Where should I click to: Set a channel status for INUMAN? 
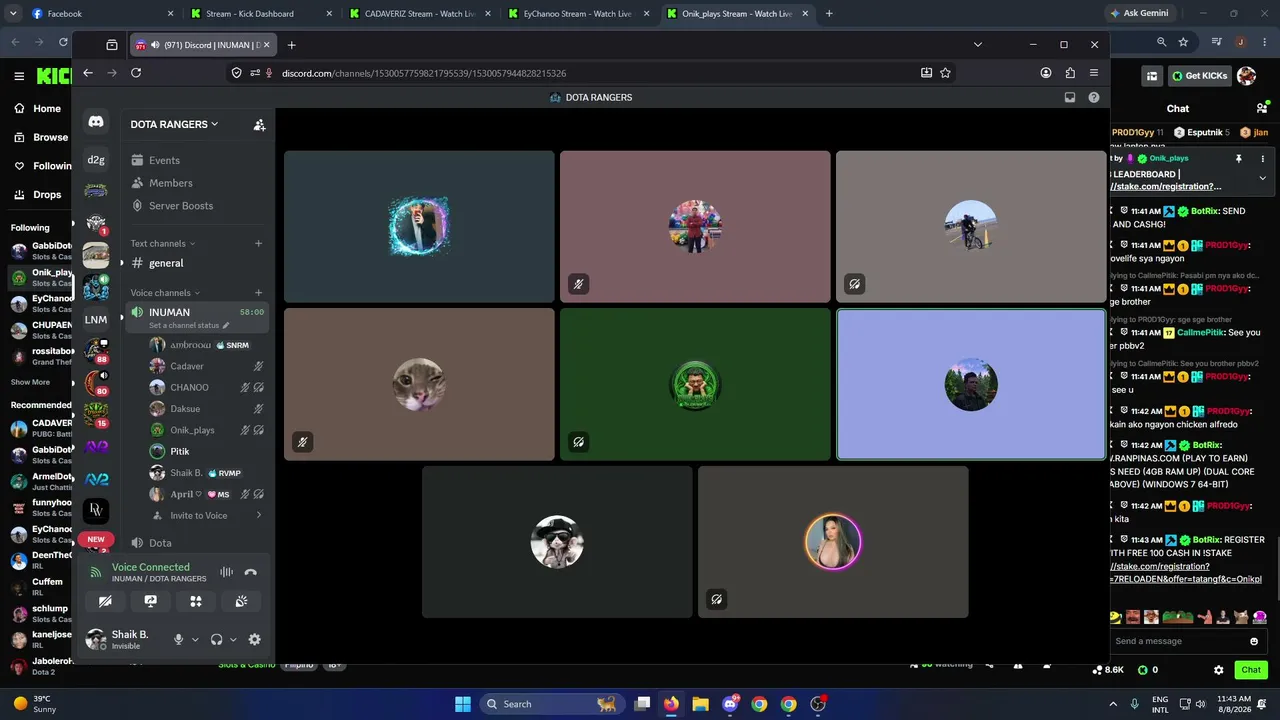(189, 326)
